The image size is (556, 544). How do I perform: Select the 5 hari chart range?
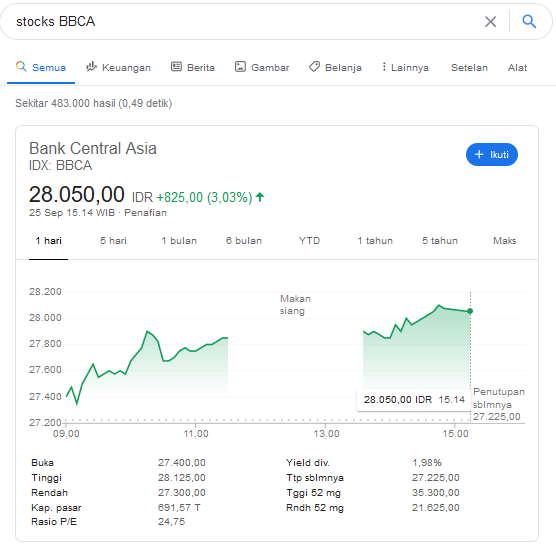[x=113, y=240]
